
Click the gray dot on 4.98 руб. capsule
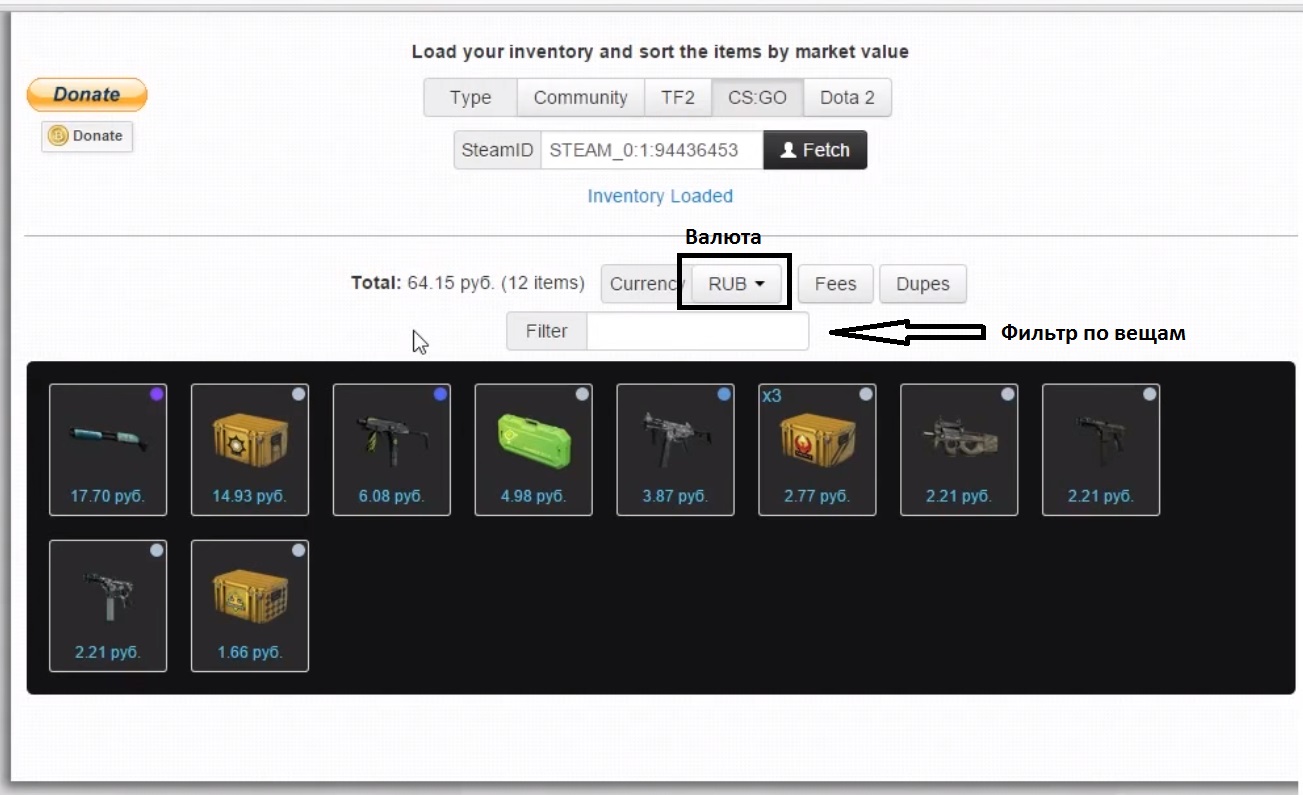click(582, 395)
